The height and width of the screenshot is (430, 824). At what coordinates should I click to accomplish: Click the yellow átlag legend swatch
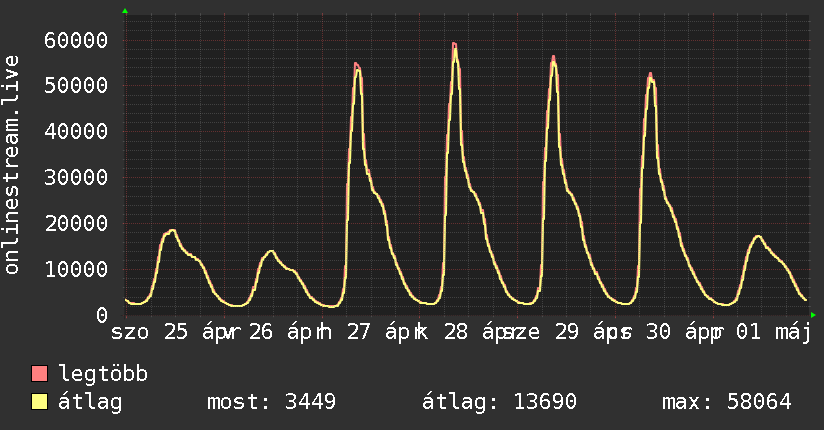(39, 401)
